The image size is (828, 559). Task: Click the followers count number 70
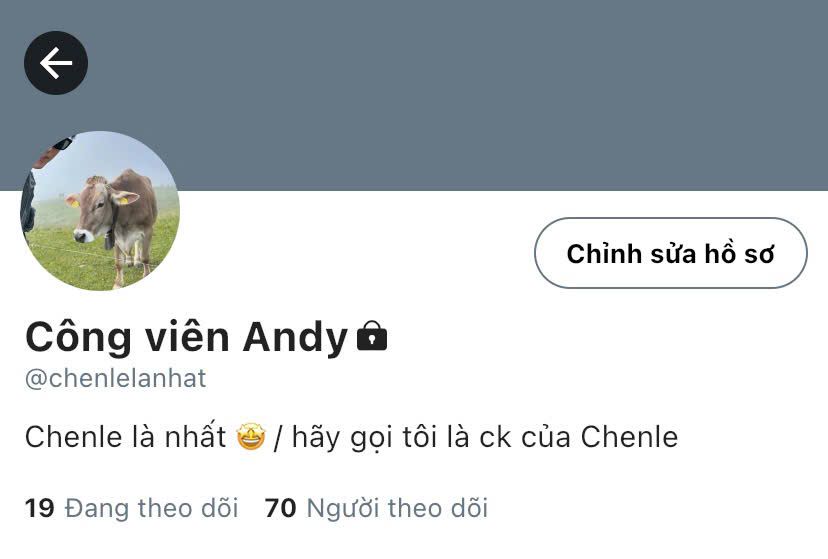(x=280, y=508)
